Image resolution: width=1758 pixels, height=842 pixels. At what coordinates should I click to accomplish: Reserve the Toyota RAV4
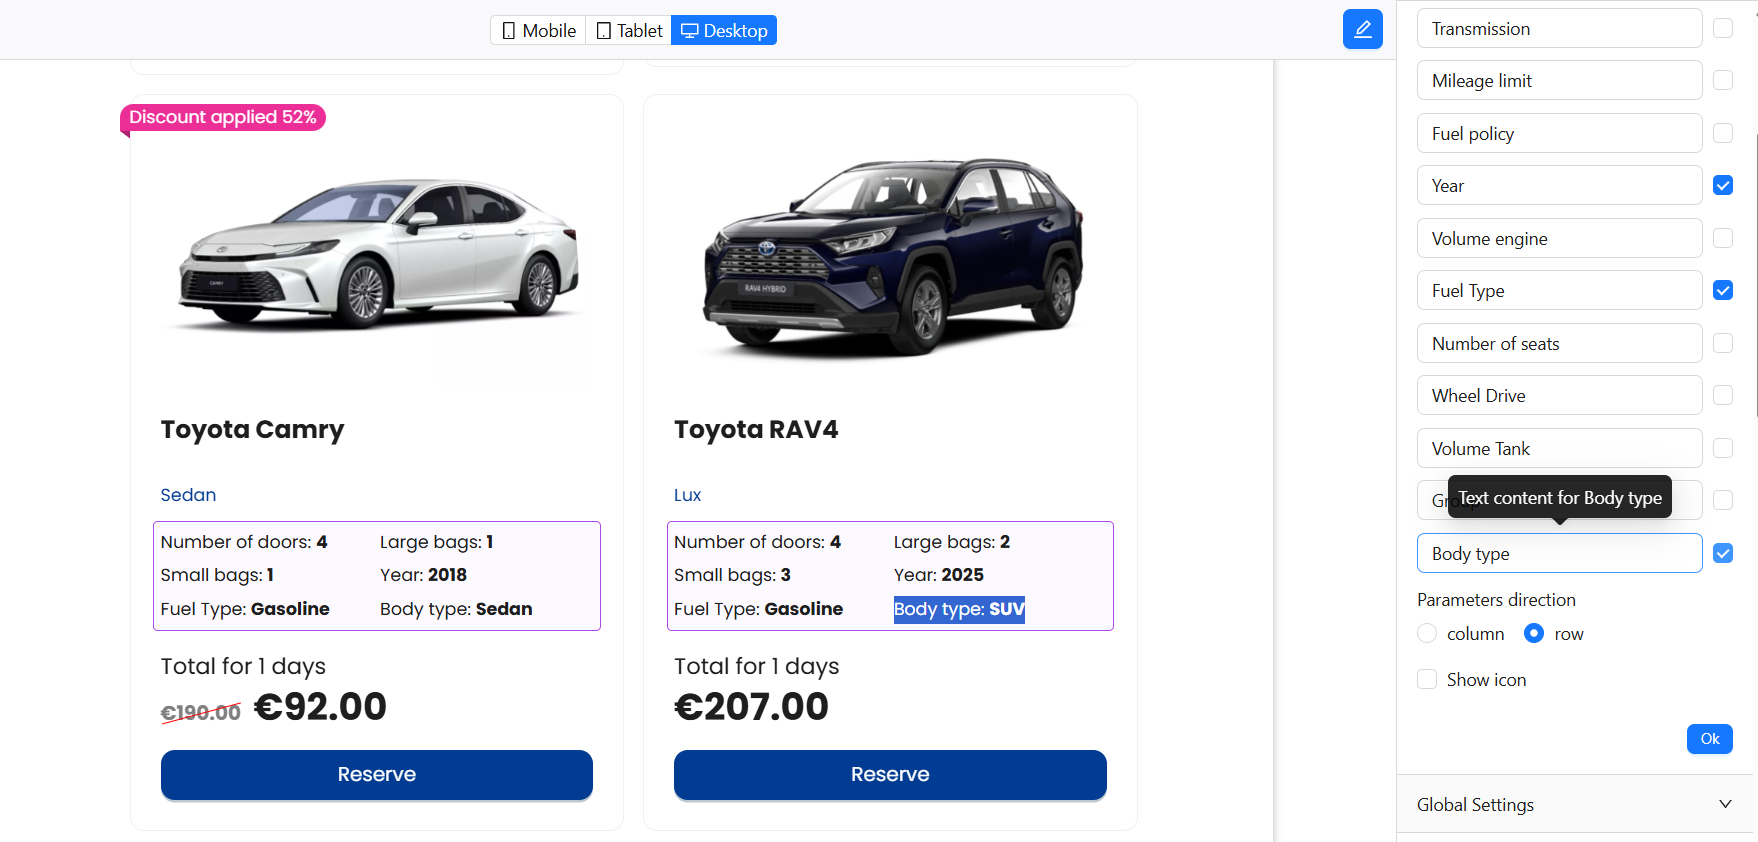pyautogui.click(x=889, y=774)
